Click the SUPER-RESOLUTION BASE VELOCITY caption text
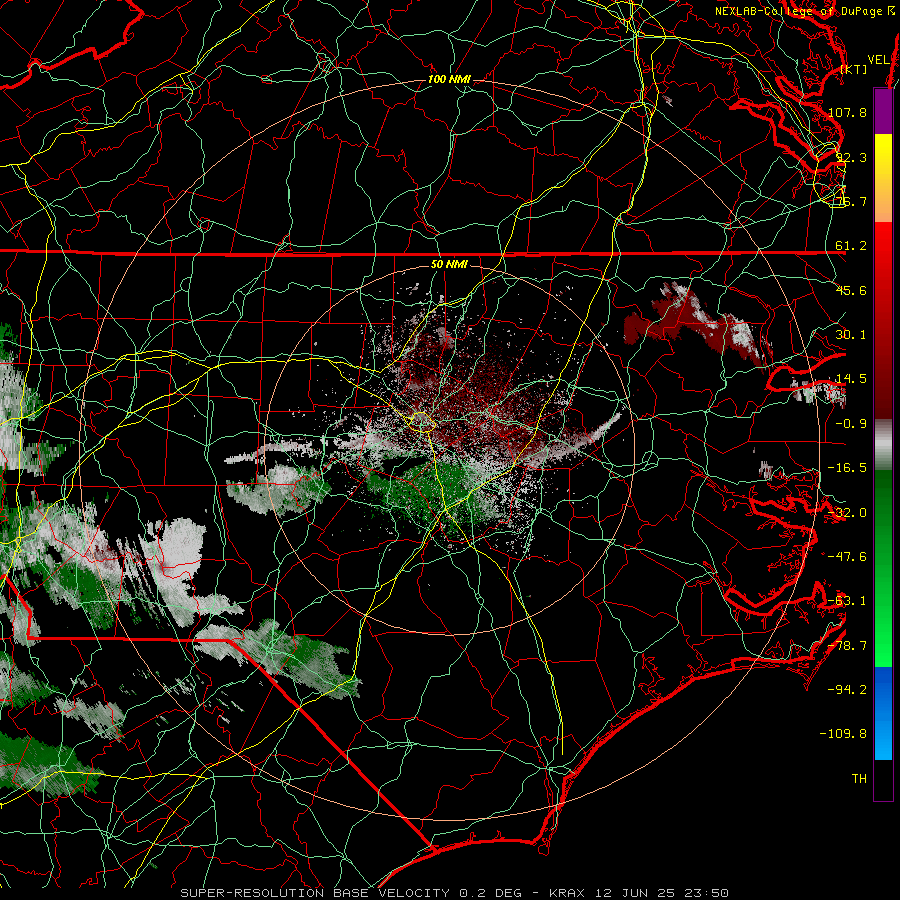The image size is (900, 900). [x=315, y=893]
